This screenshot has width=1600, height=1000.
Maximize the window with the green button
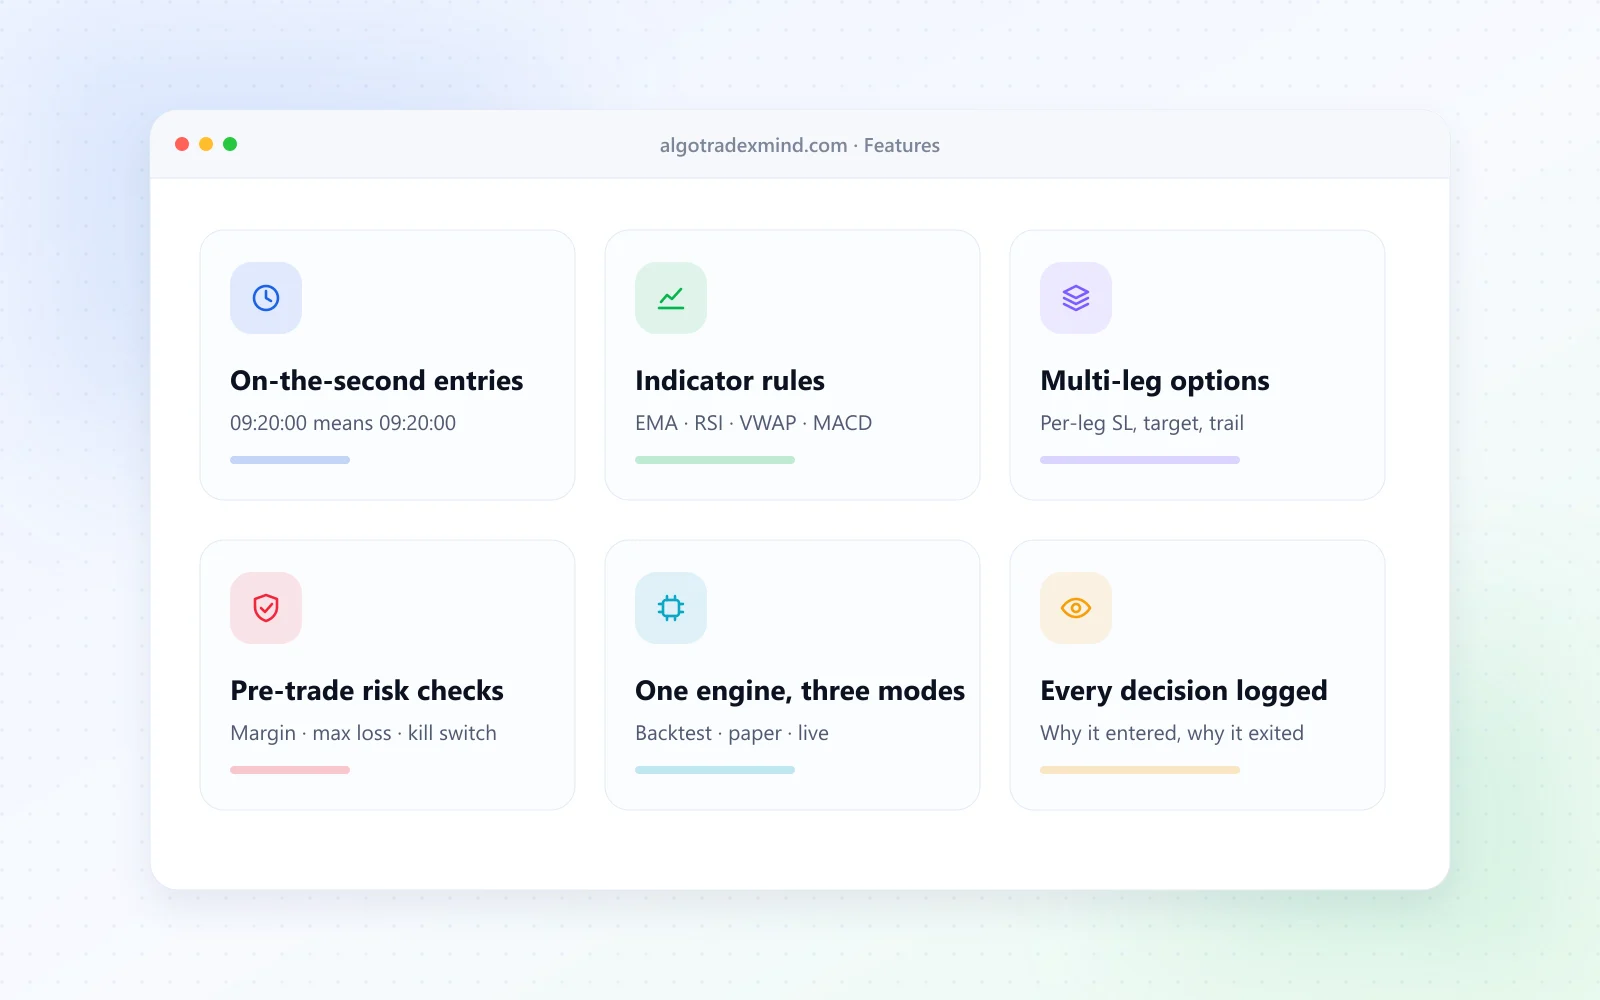(x=230, y=144)
